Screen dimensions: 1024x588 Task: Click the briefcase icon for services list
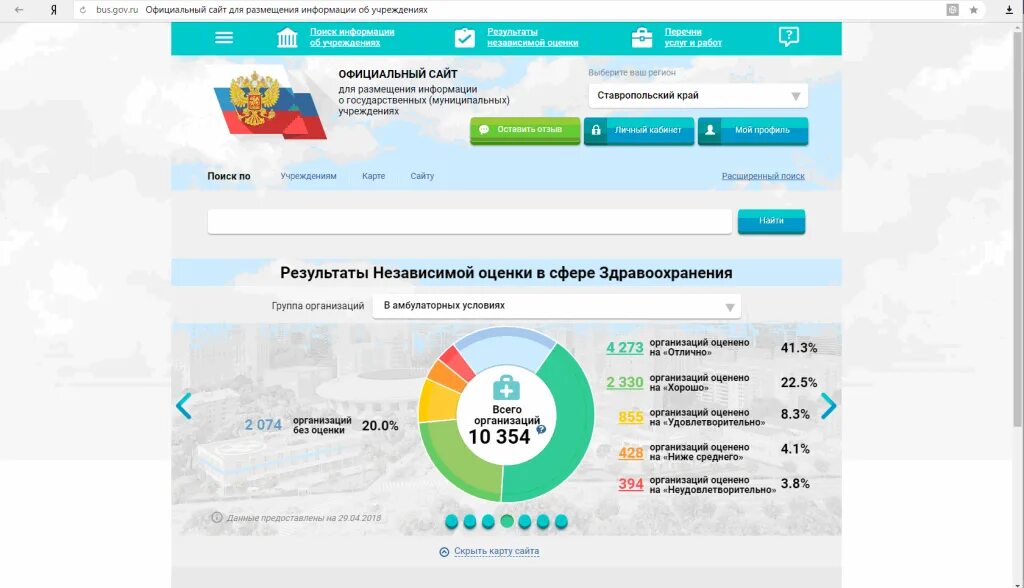tap(641, 37)
